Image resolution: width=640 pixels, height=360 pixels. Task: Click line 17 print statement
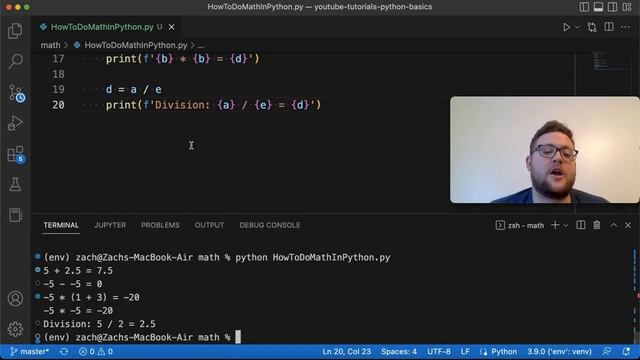182,59
